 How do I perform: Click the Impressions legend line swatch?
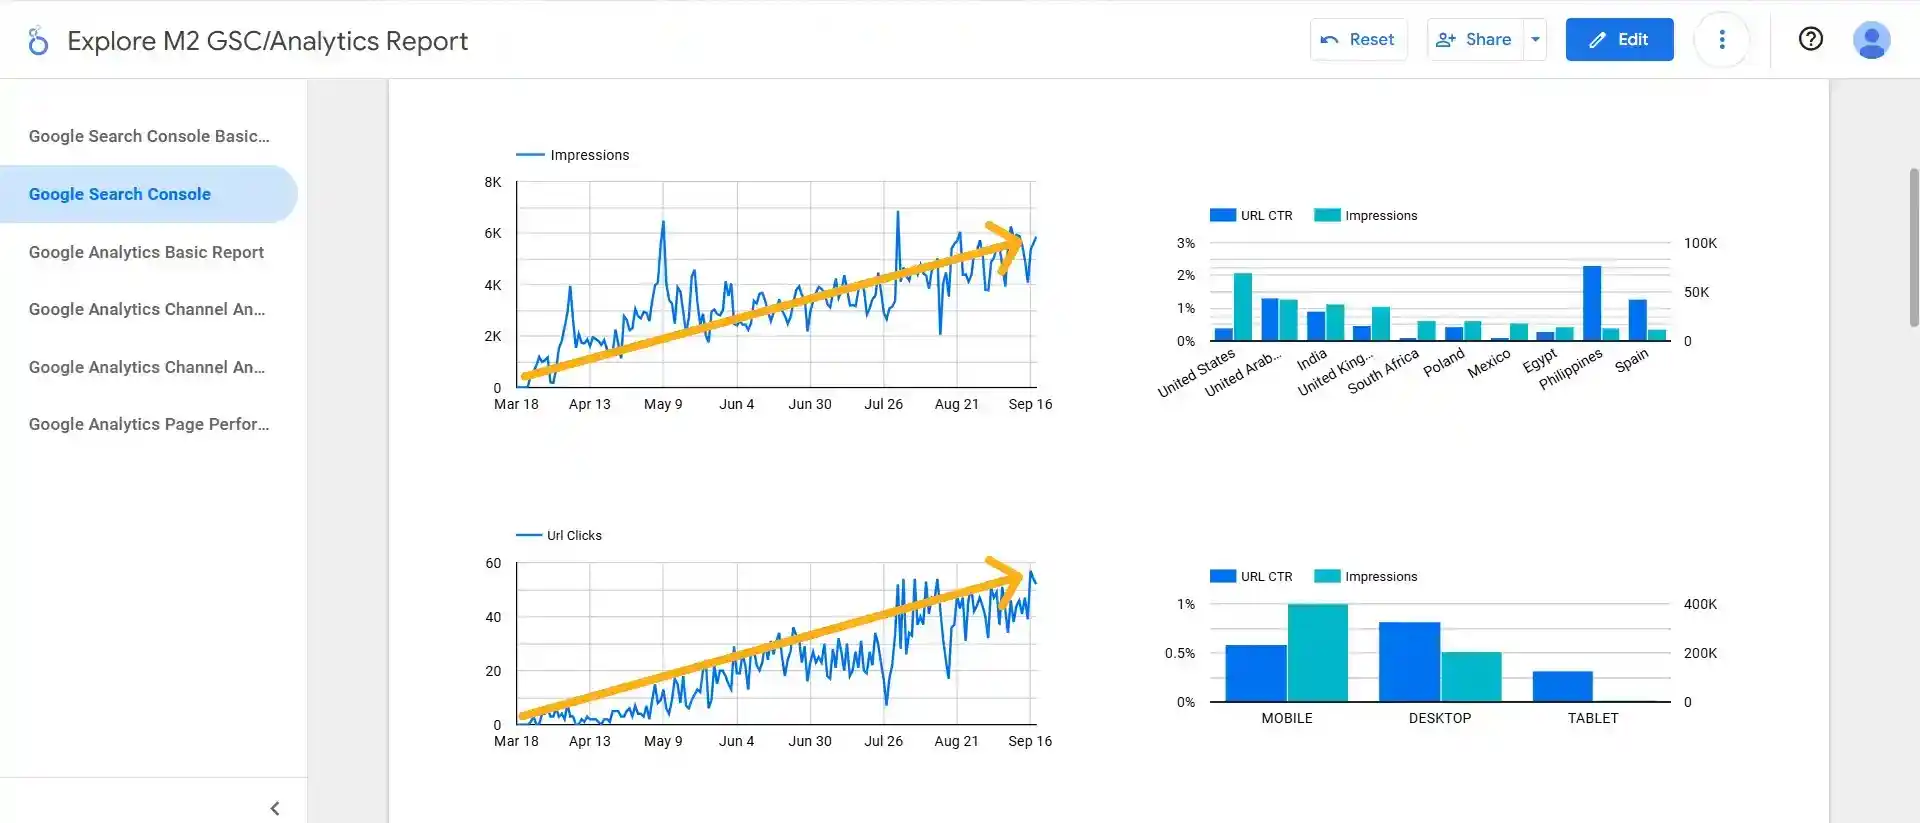(530, 155)
